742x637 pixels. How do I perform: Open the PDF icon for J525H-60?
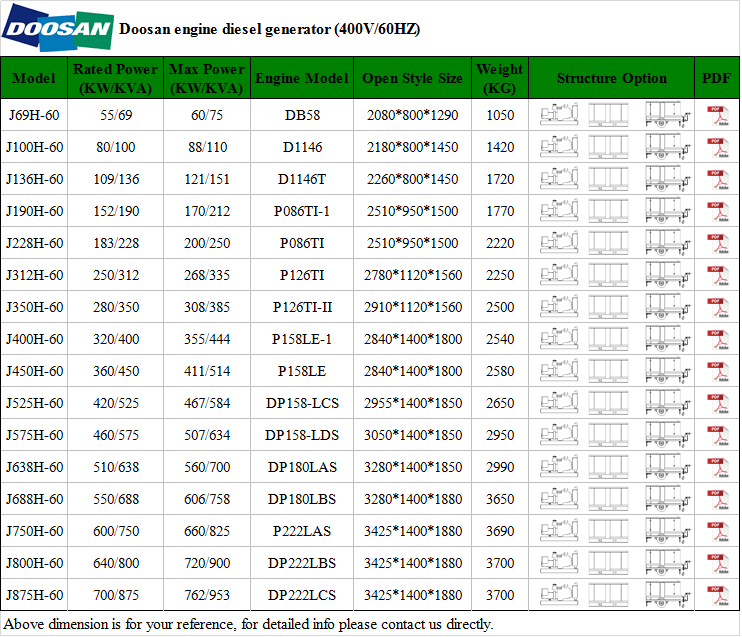click(718, 403)
